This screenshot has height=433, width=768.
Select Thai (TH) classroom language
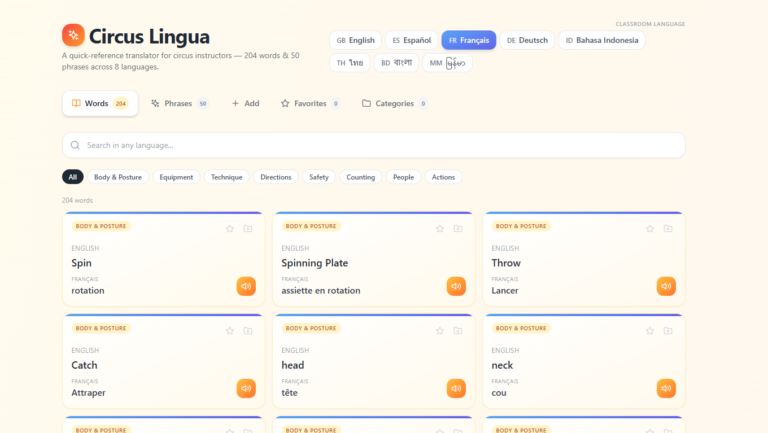(x=350, y=63)
